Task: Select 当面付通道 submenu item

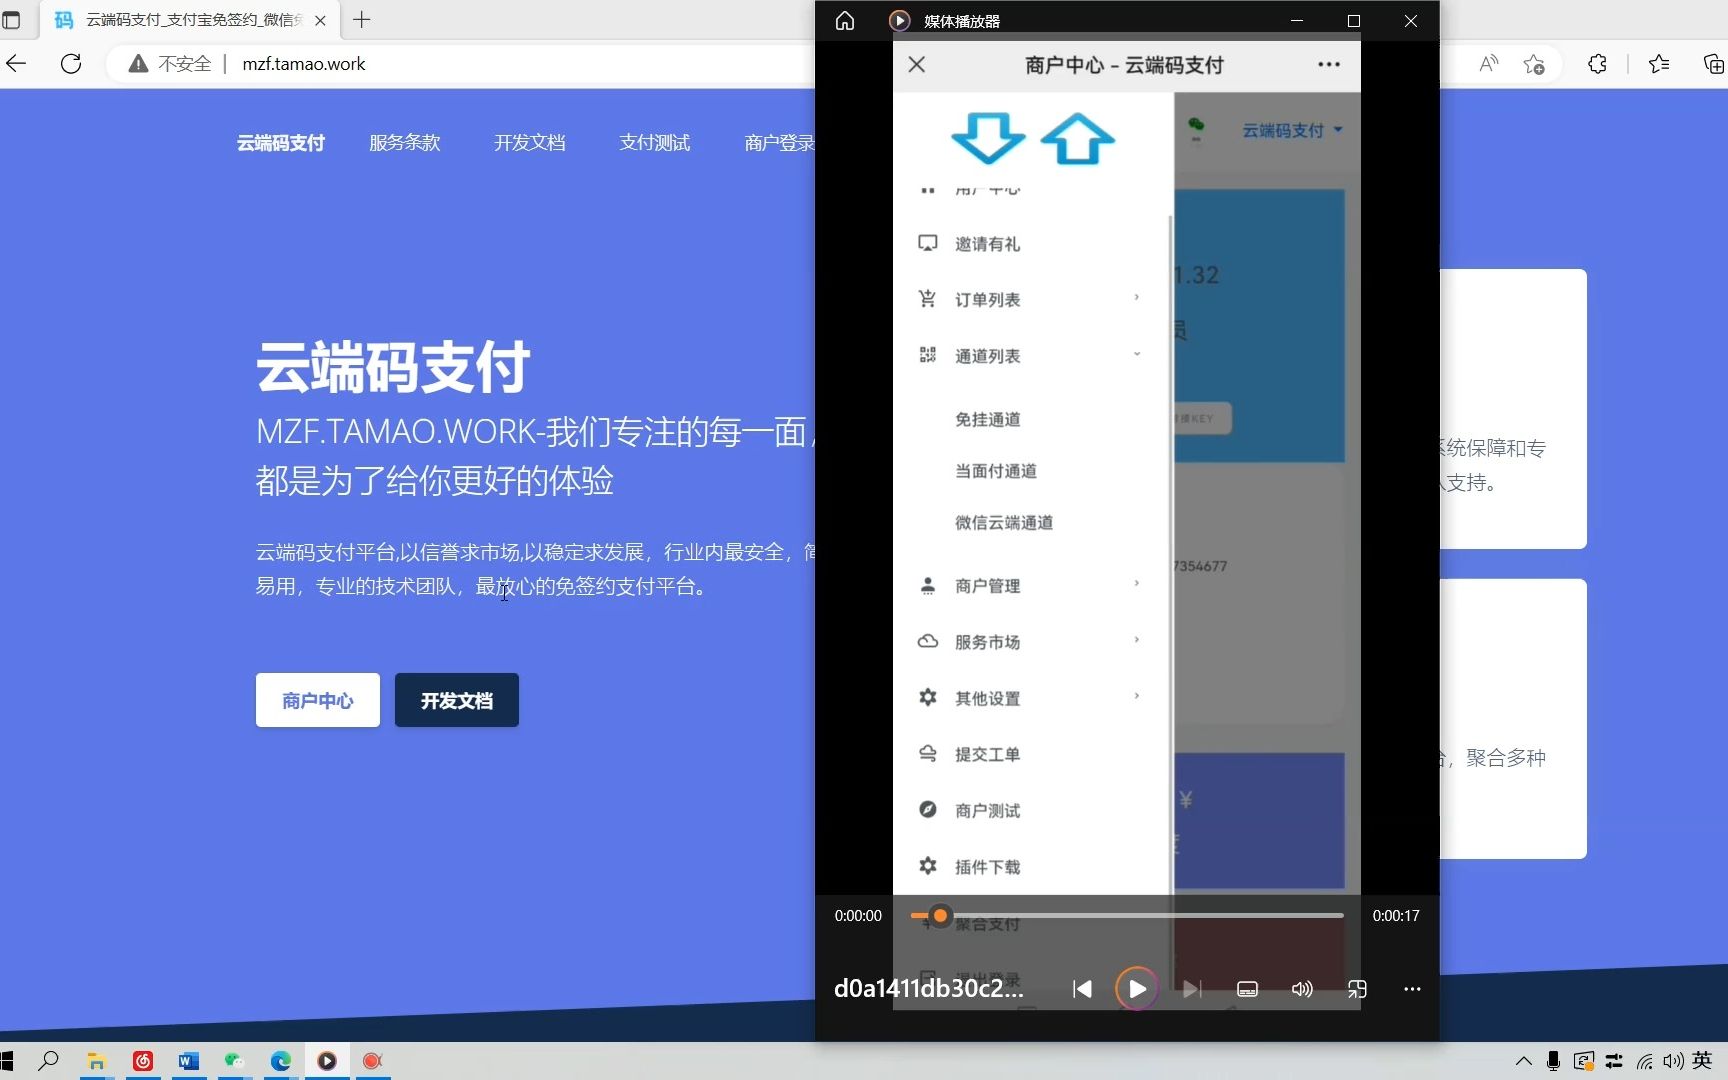Action: coord(995,471)
